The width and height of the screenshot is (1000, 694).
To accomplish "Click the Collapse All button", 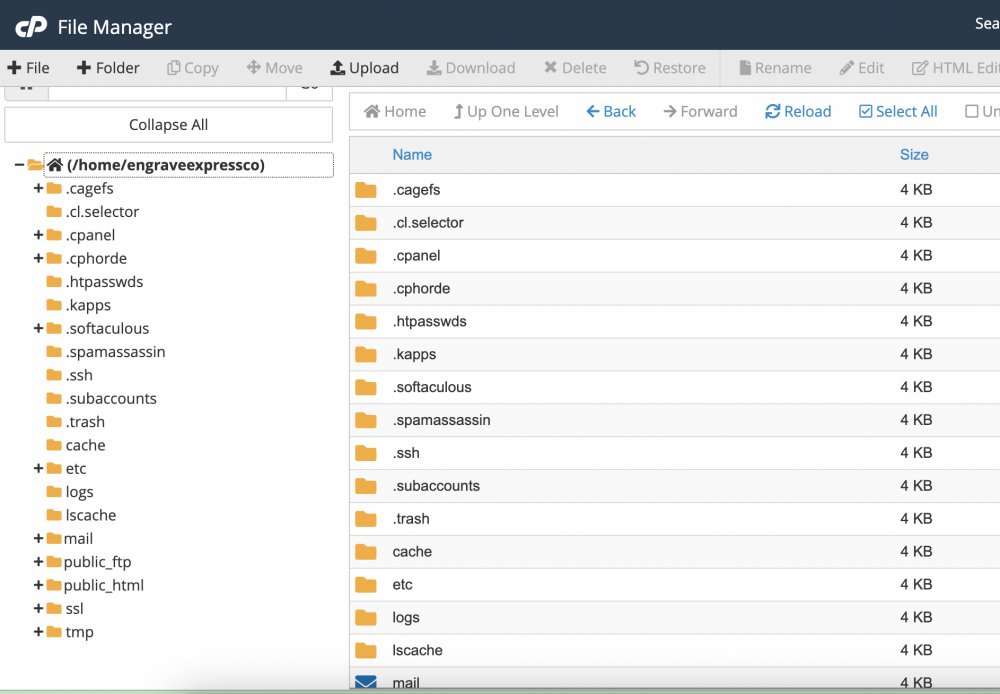I will click(168, 124).
